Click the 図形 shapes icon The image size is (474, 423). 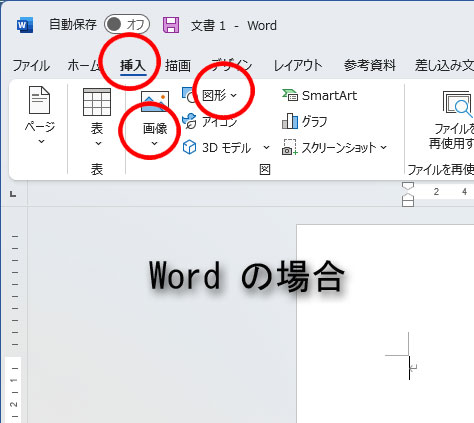pos(189,95)
